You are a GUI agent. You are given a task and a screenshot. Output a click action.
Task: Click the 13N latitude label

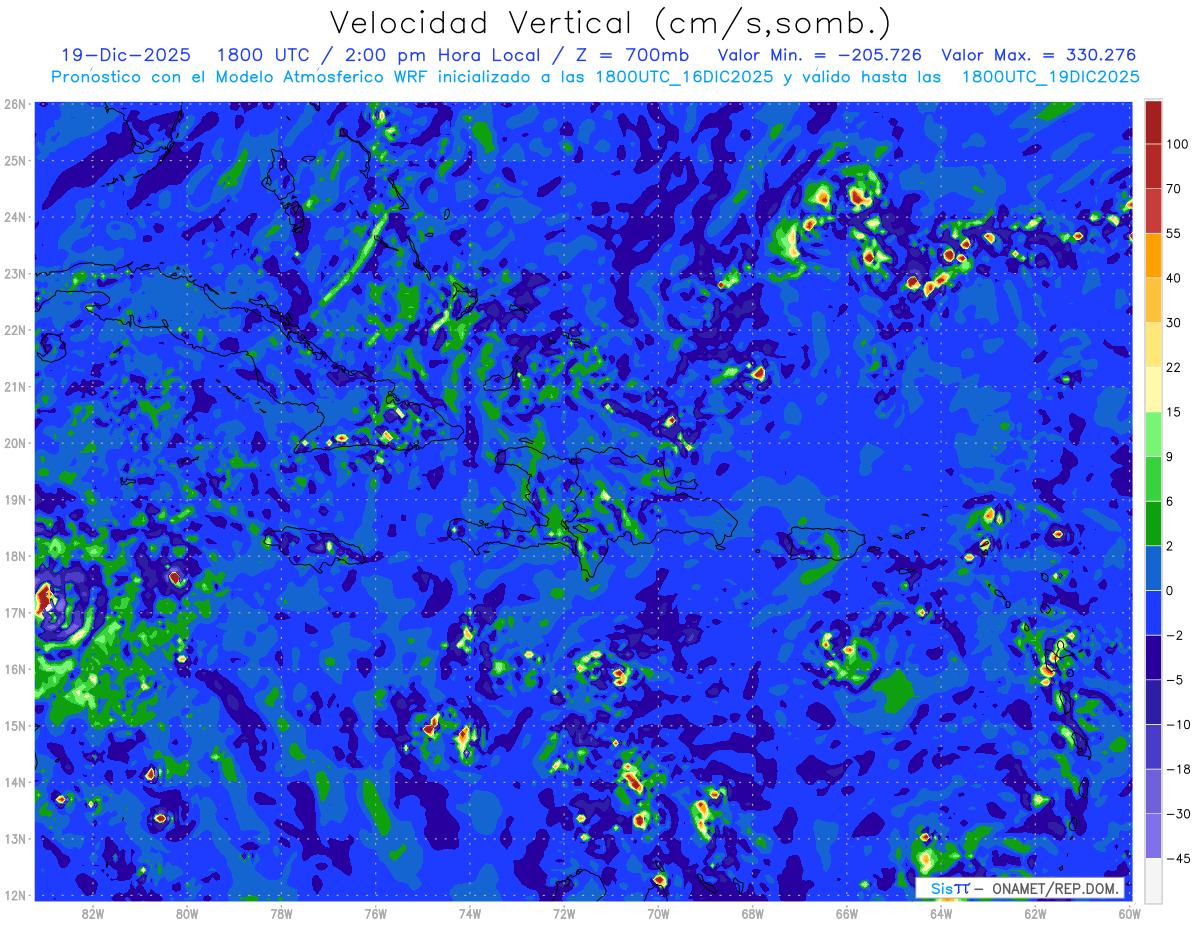coord(15,839)
